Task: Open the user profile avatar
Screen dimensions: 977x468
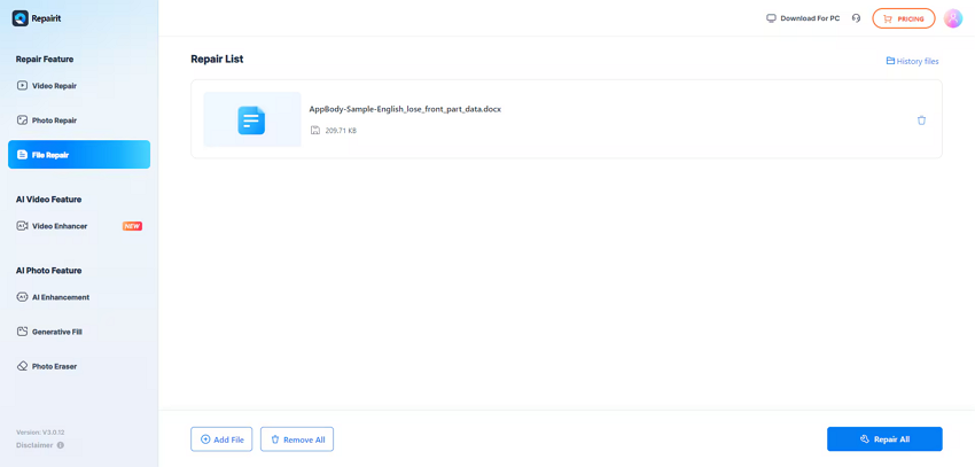Action: (953, 18)
